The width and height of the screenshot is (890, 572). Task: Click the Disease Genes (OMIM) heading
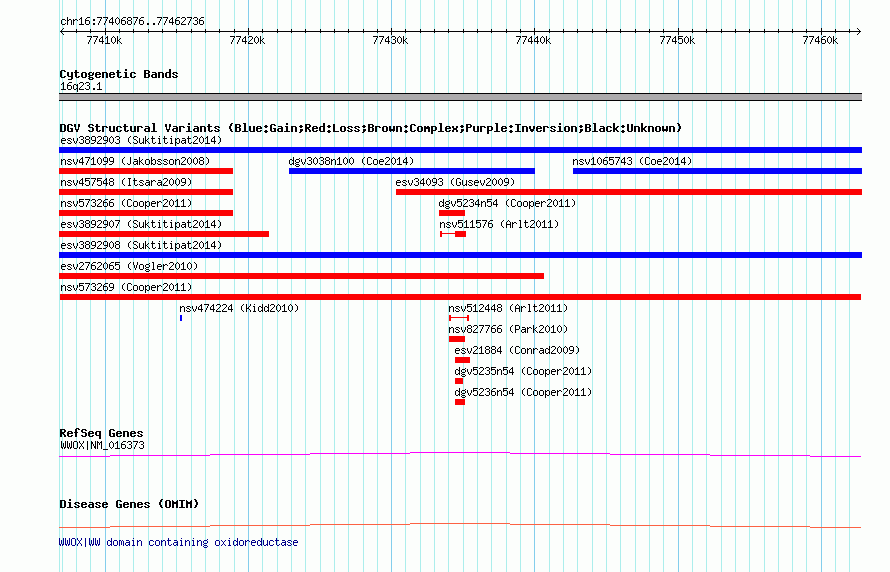[129, 504]
